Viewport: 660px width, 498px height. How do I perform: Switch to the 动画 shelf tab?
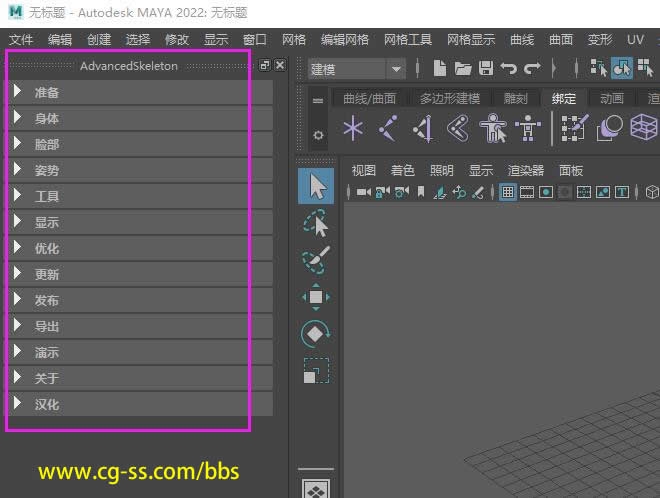[x=612, y=98]
